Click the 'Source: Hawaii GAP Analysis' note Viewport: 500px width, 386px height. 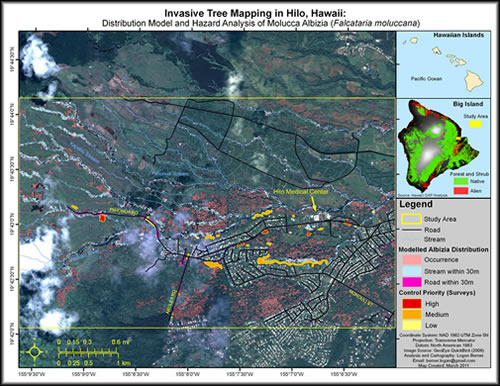(422, 195)
